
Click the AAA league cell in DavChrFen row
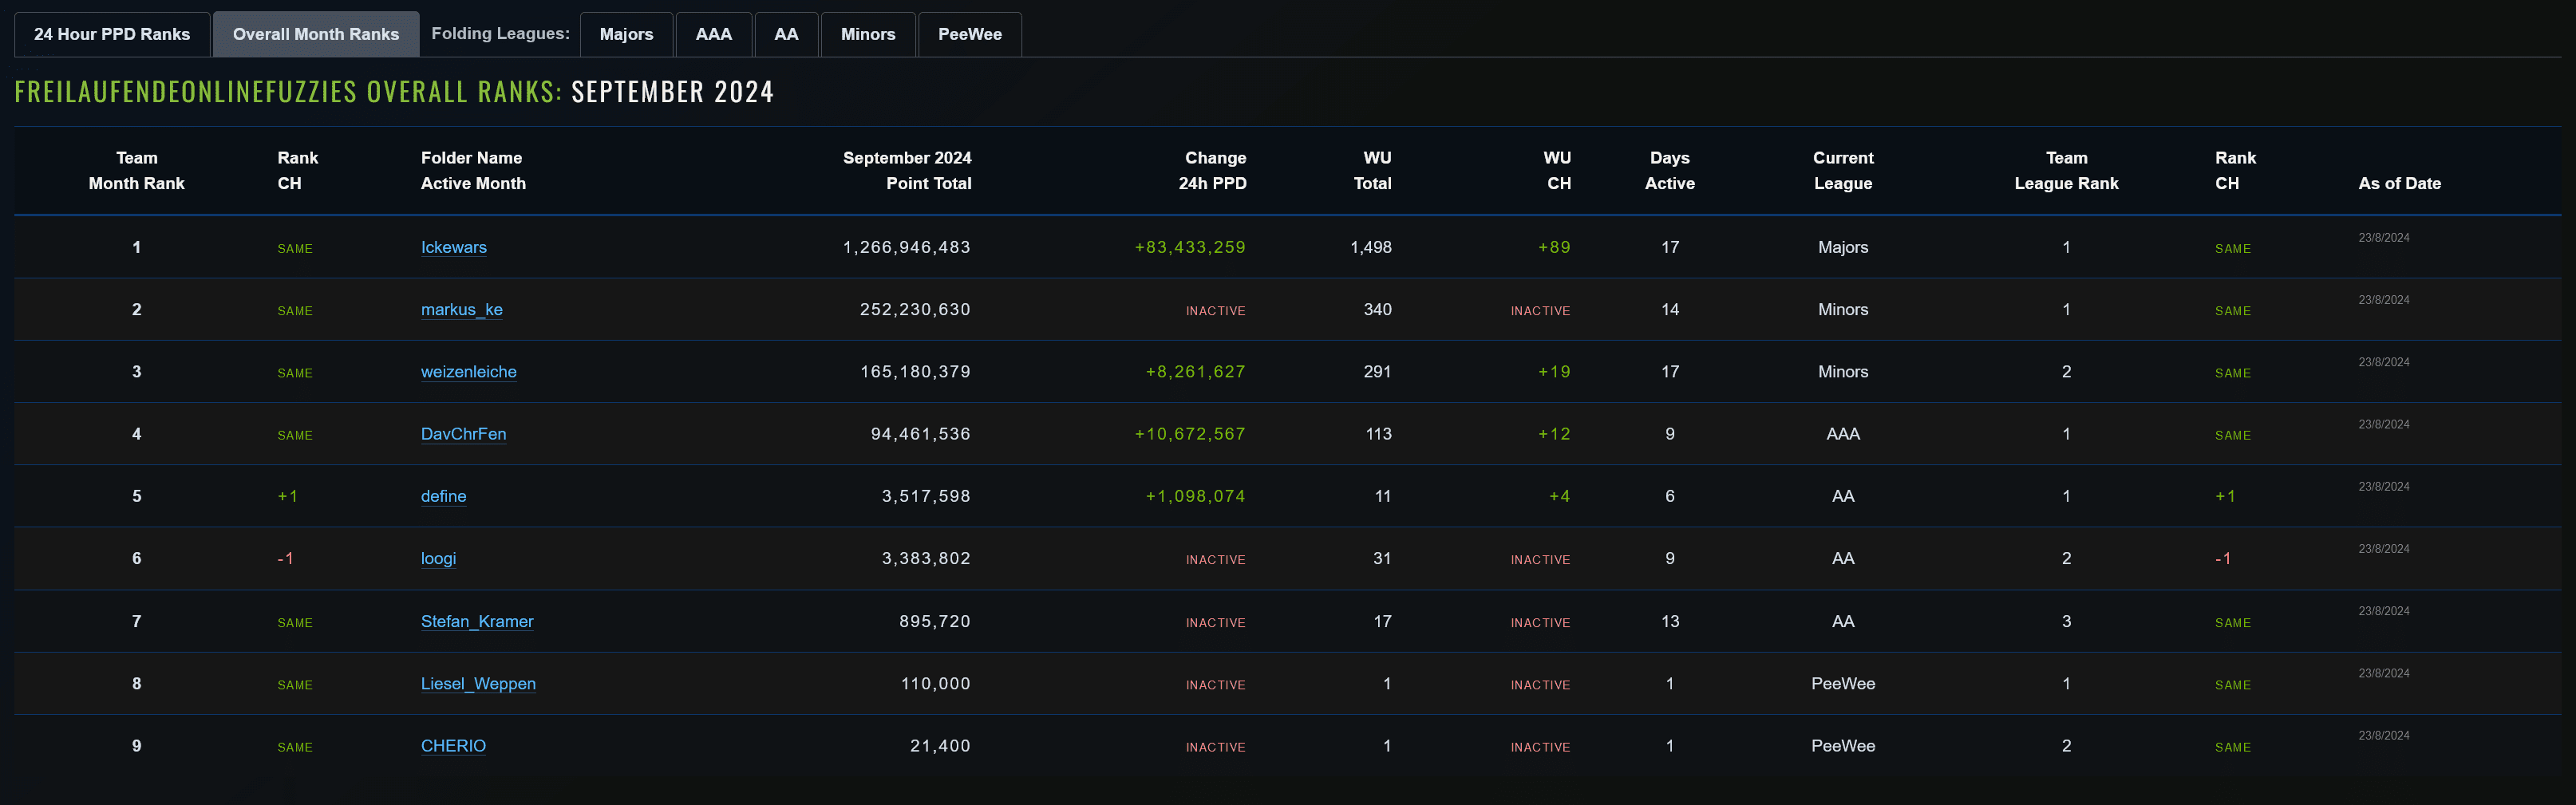point(1843,433)
